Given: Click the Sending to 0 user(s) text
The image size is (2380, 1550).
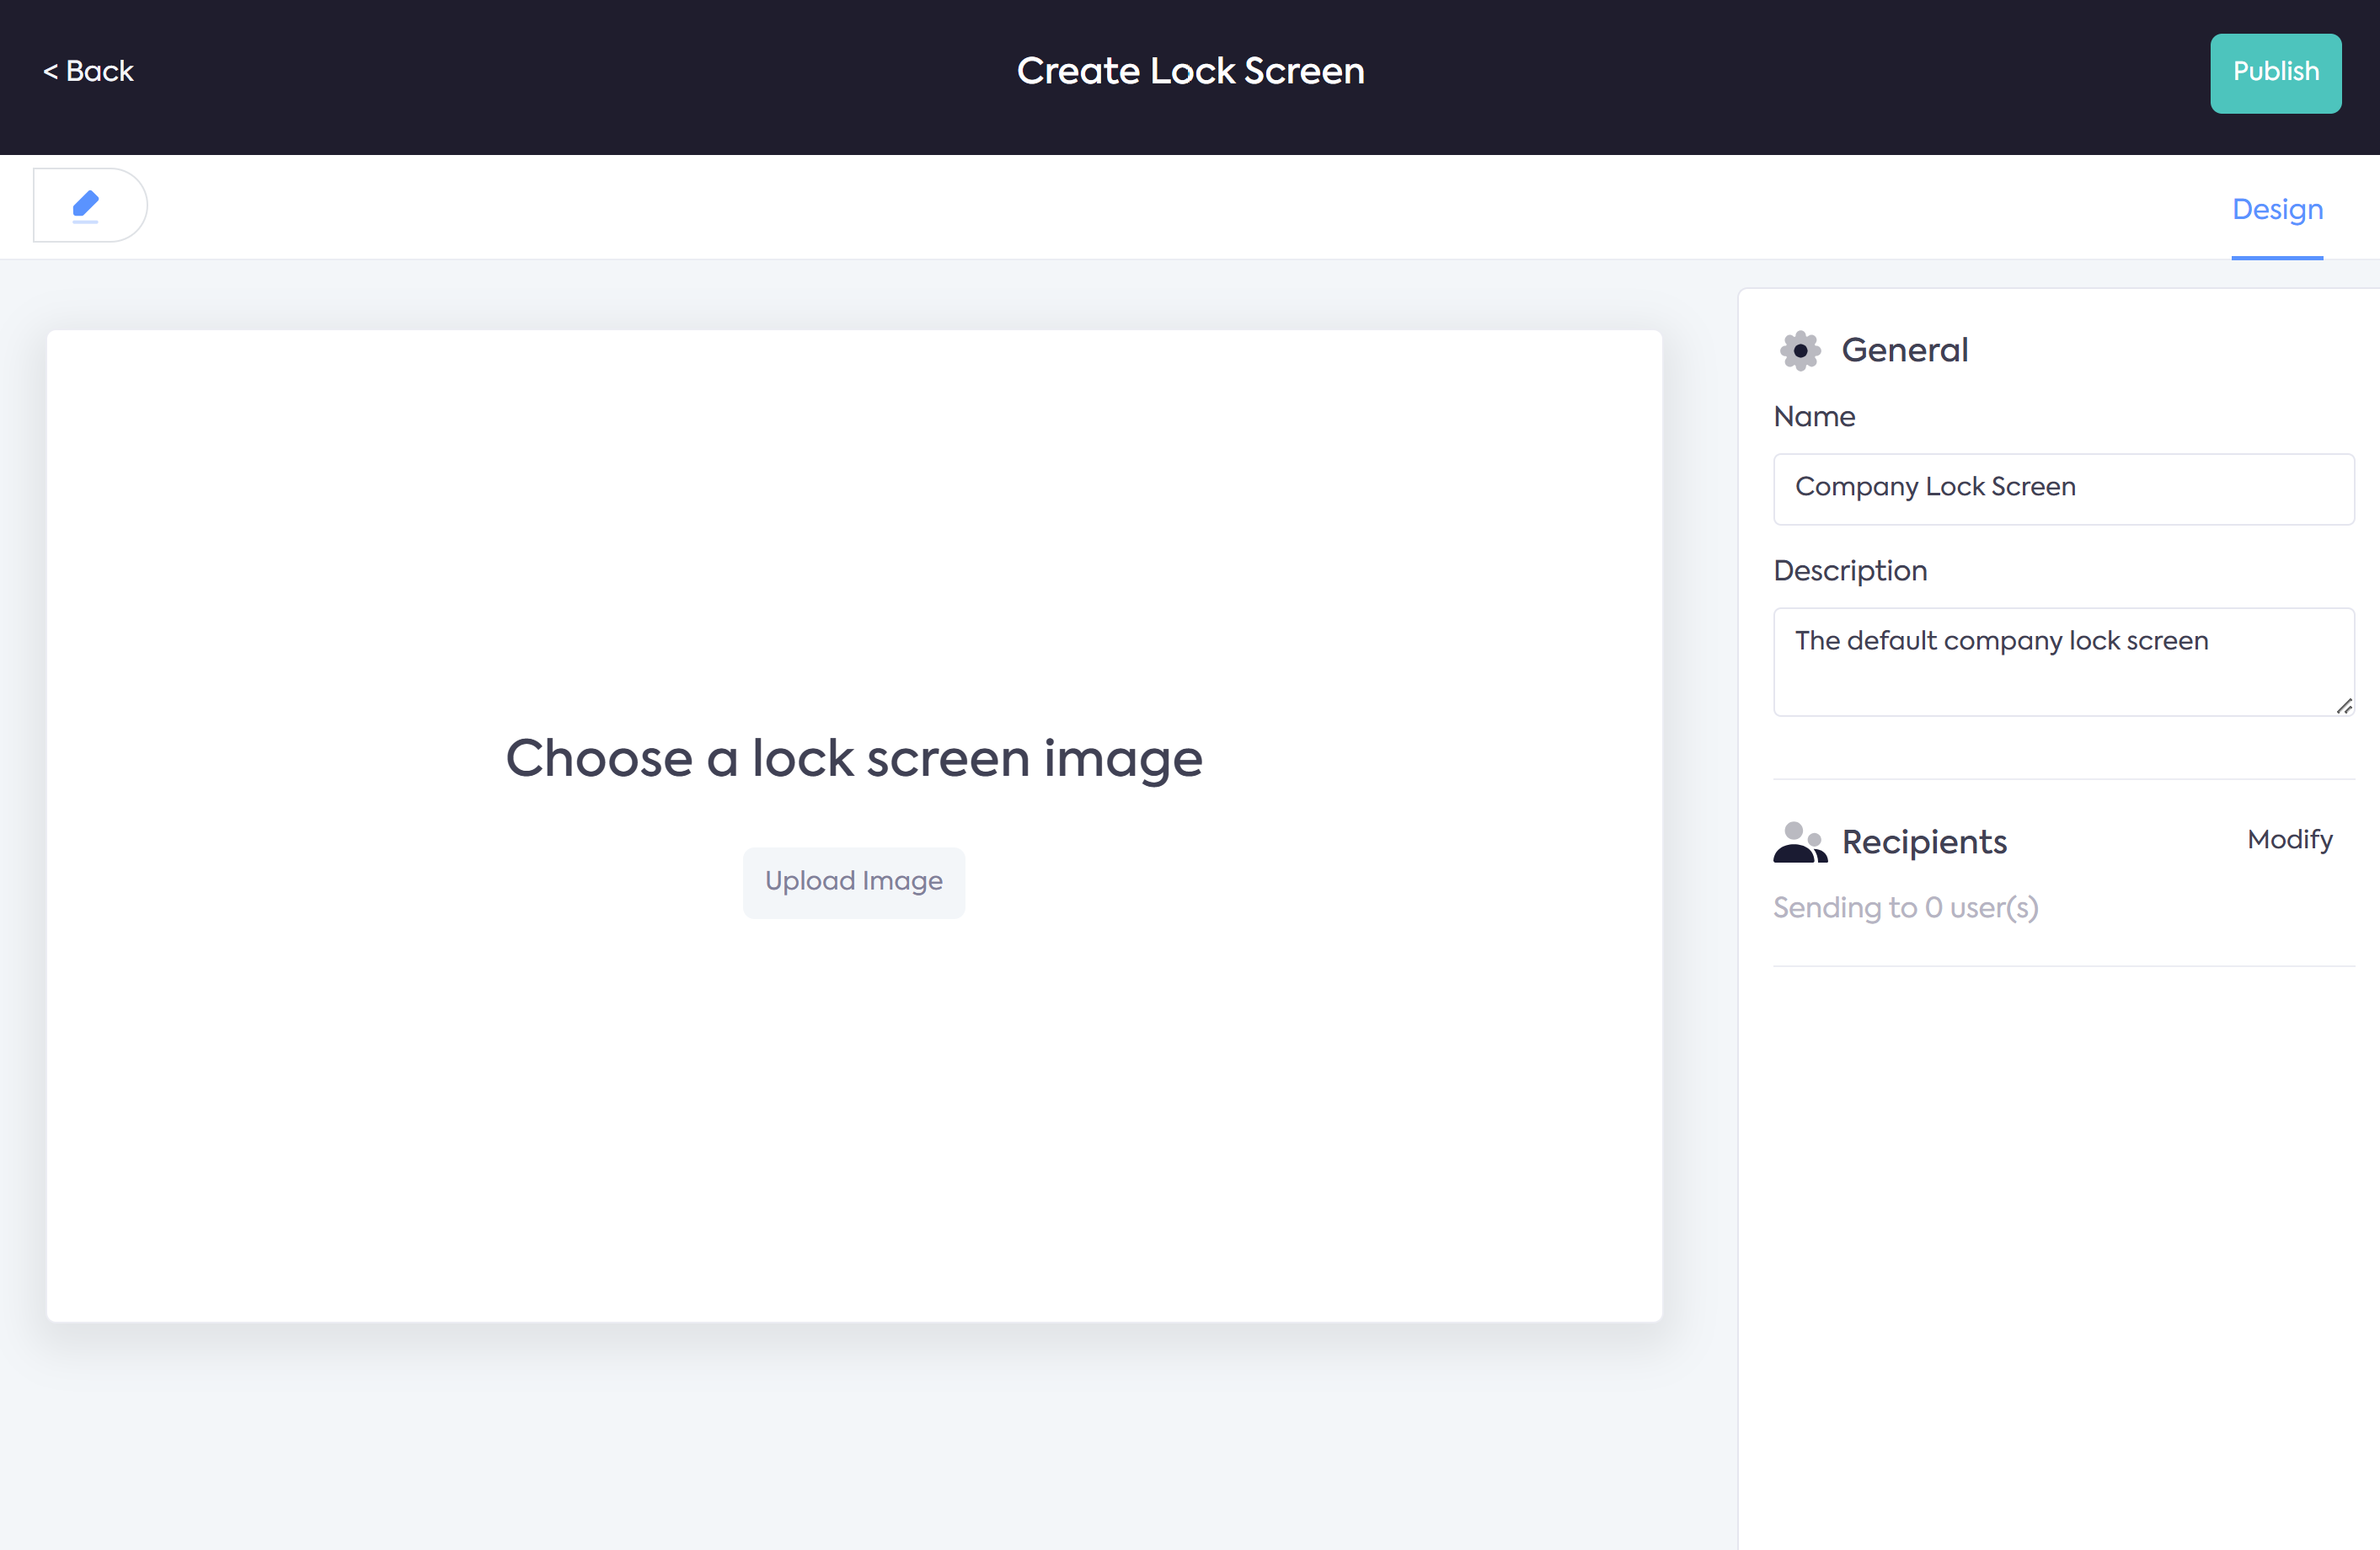Looking at the screenshot, I should tap(1905, 908).
